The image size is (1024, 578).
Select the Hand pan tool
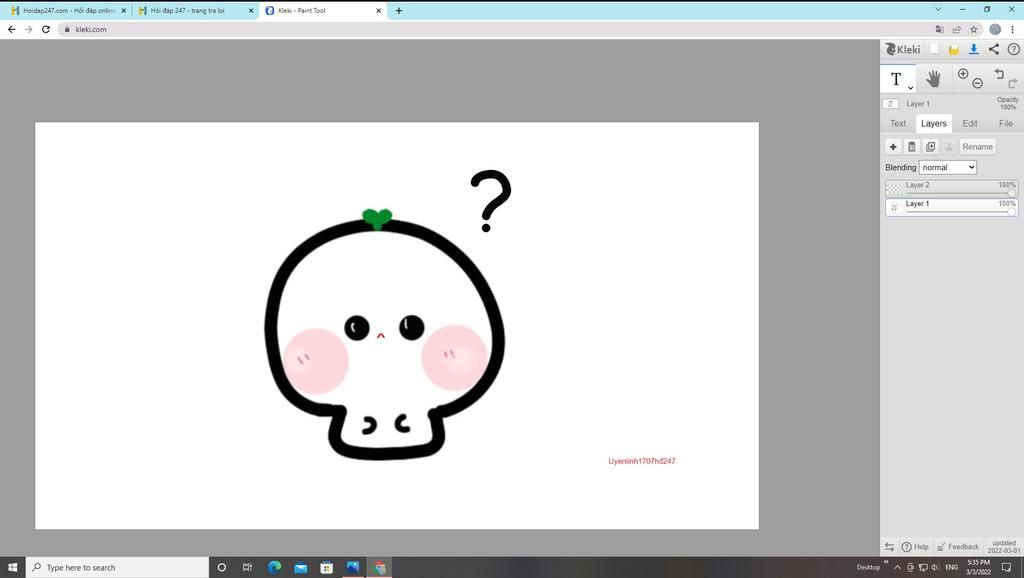click(933, 79)
